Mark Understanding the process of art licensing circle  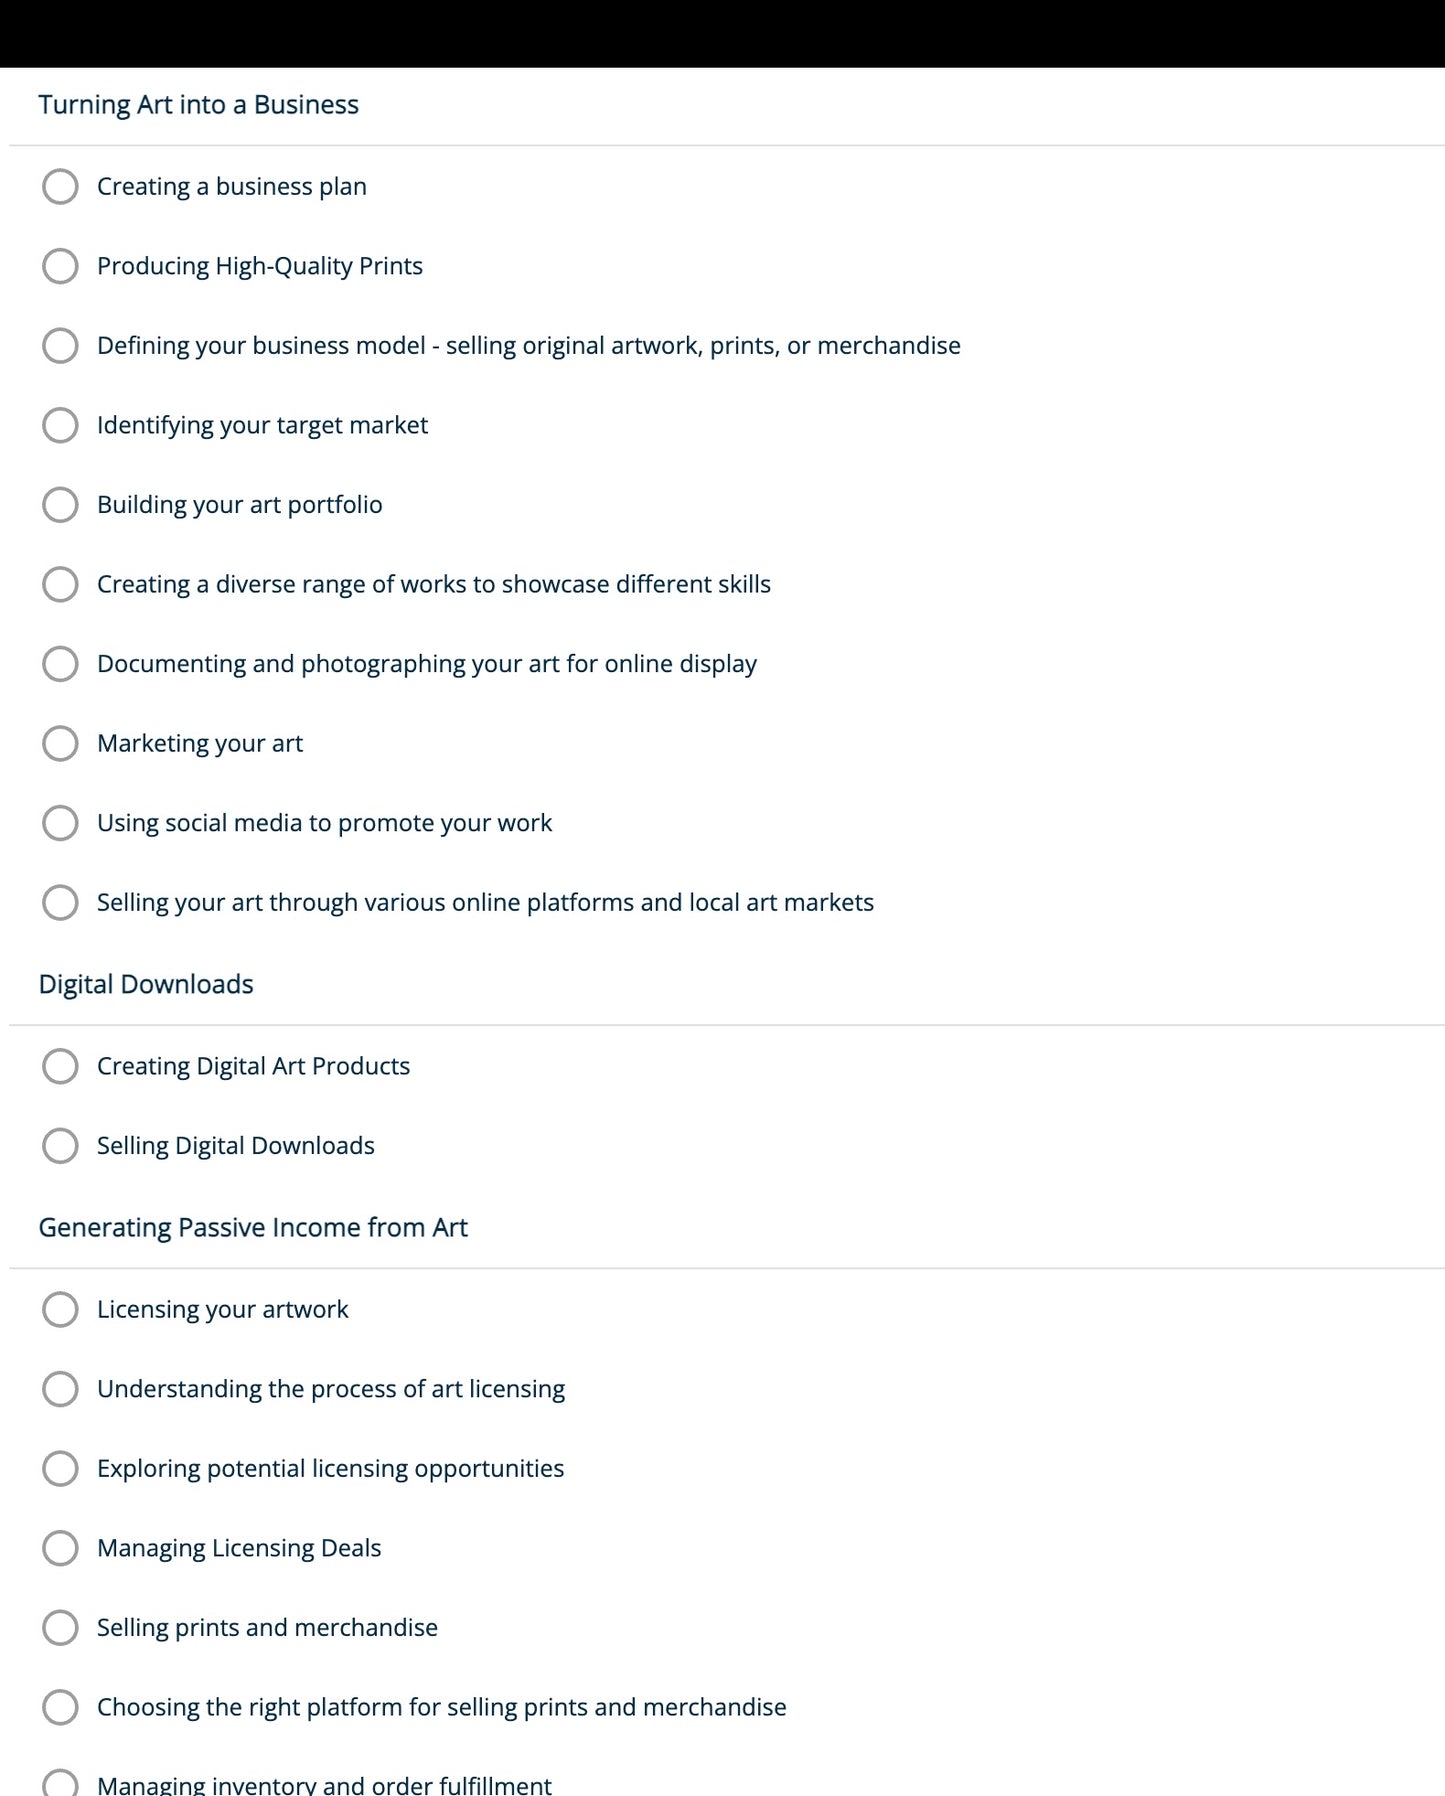60,1389
